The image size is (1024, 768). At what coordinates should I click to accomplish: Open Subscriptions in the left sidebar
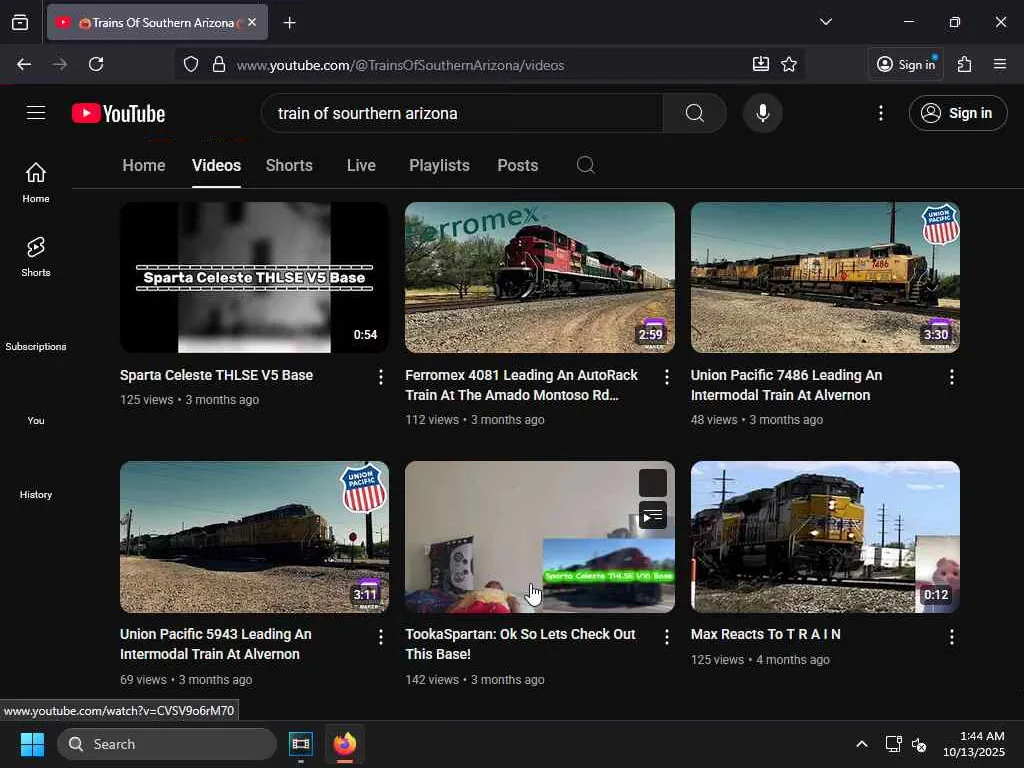36,346
